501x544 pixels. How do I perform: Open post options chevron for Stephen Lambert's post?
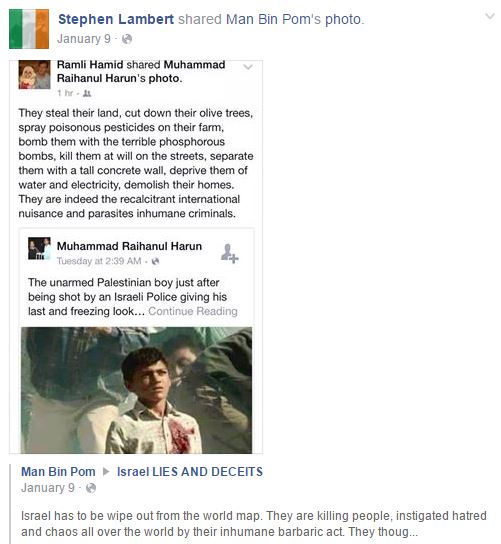click(490, 16)
